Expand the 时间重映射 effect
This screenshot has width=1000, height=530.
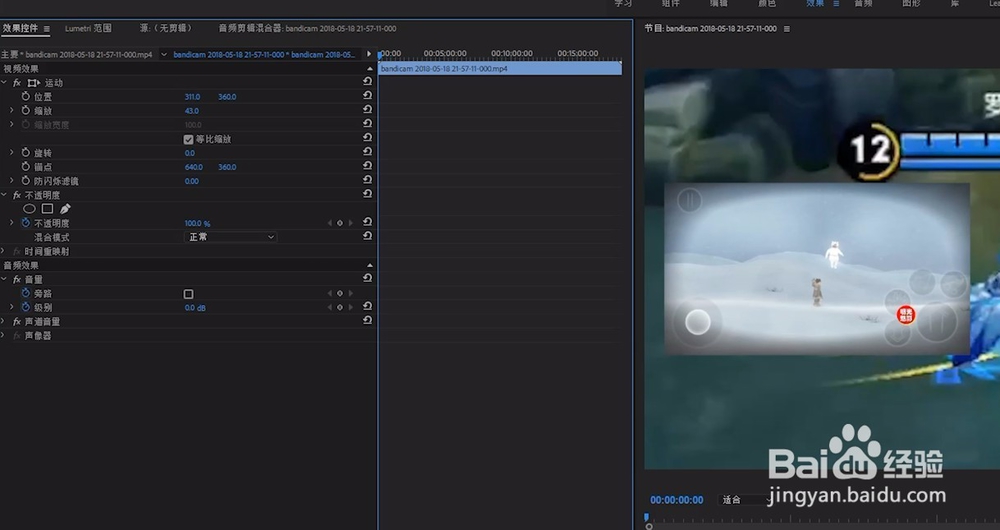3,251
